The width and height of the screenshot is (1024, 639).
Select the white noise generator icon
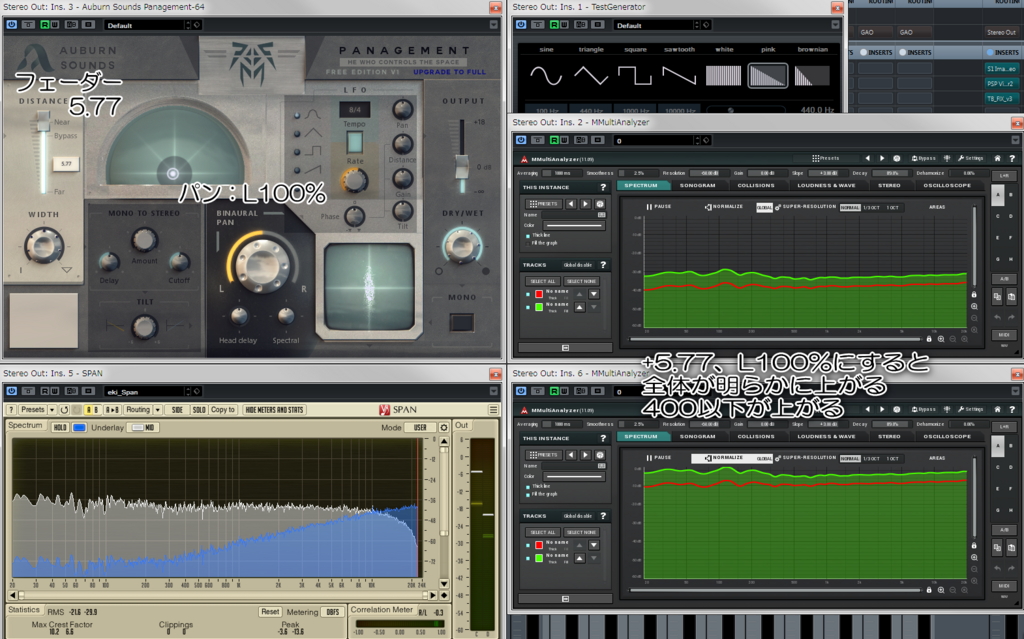724,76
